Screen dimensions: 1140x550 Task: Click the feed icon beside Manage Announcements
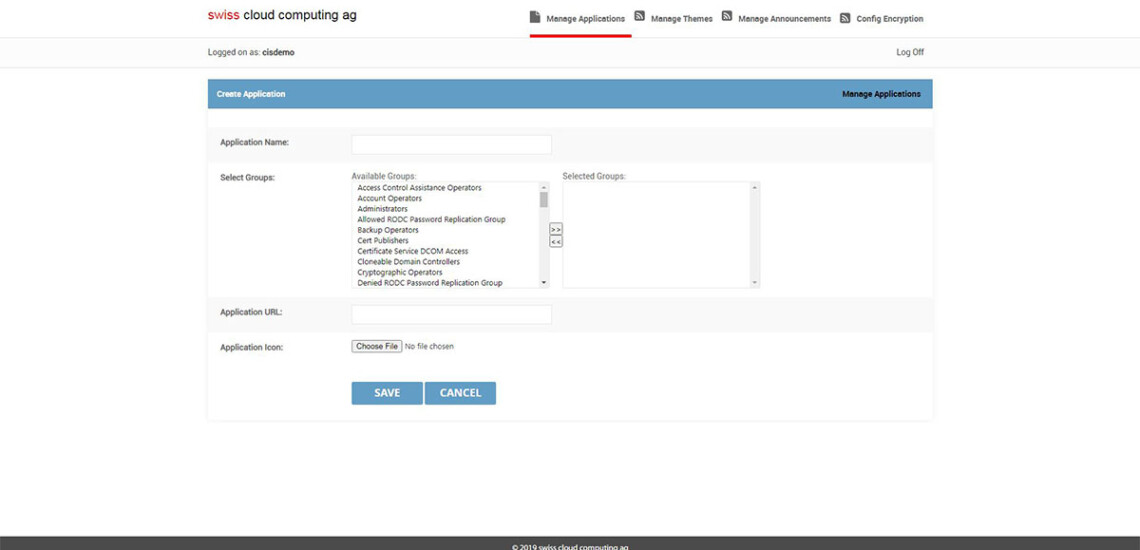(727, 16)
